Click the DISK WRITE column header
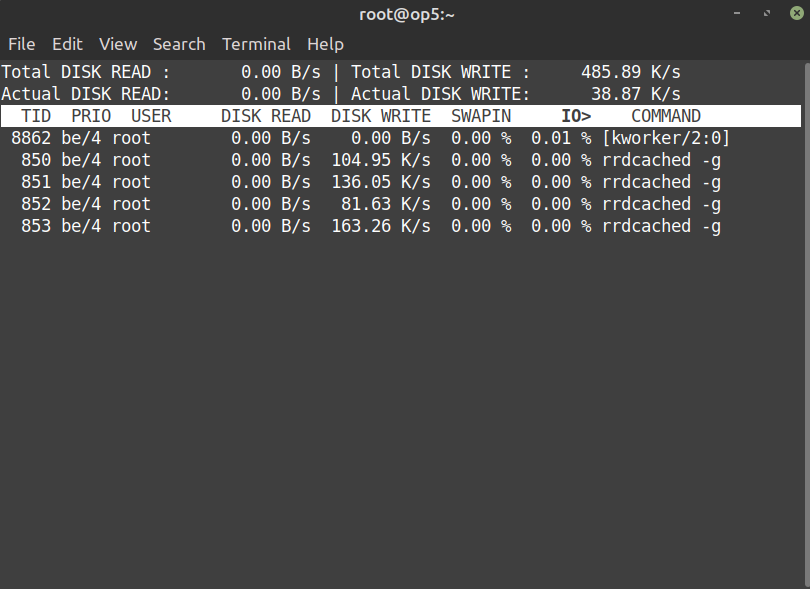 (381, 116)
